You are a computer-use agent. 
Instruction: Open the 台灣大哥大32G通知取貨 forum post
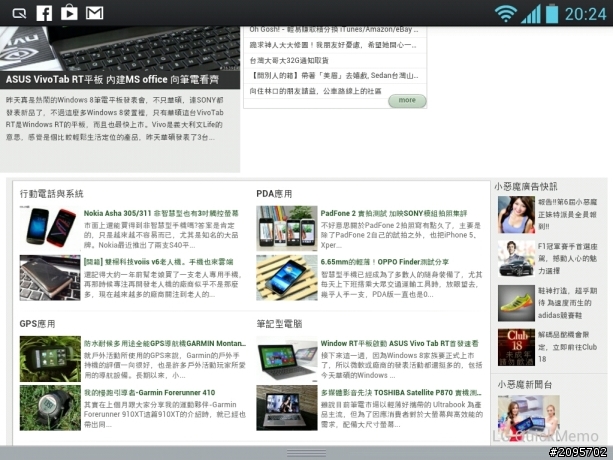tap(289, 61)
